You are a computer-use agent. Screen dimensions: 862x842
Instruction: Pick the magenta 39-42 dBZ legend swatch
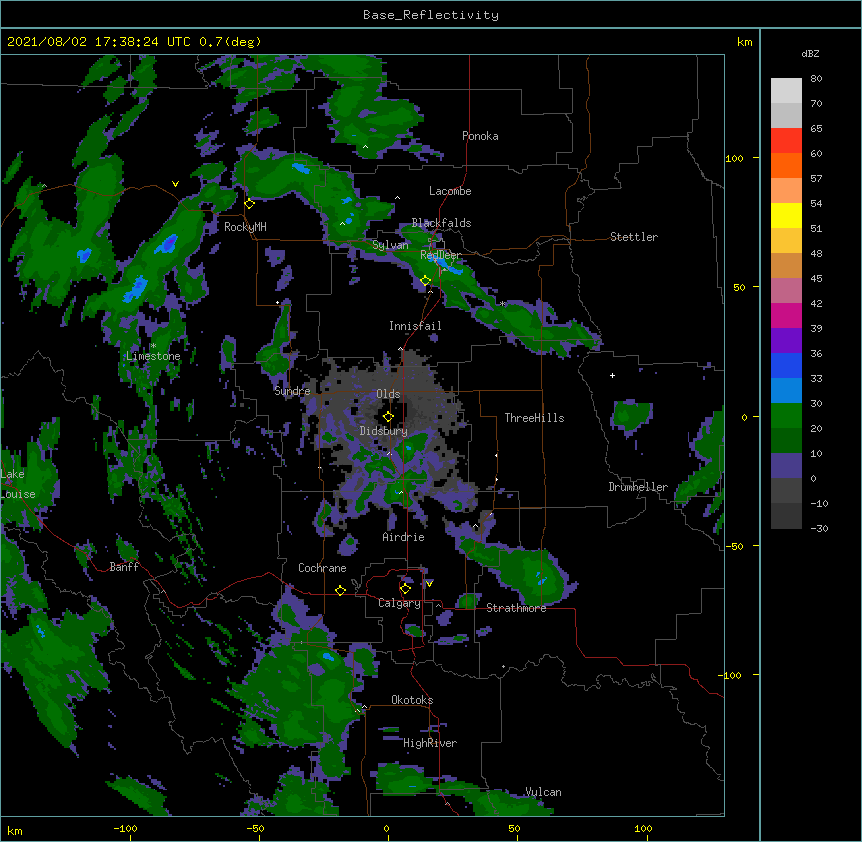click(786, 315)
